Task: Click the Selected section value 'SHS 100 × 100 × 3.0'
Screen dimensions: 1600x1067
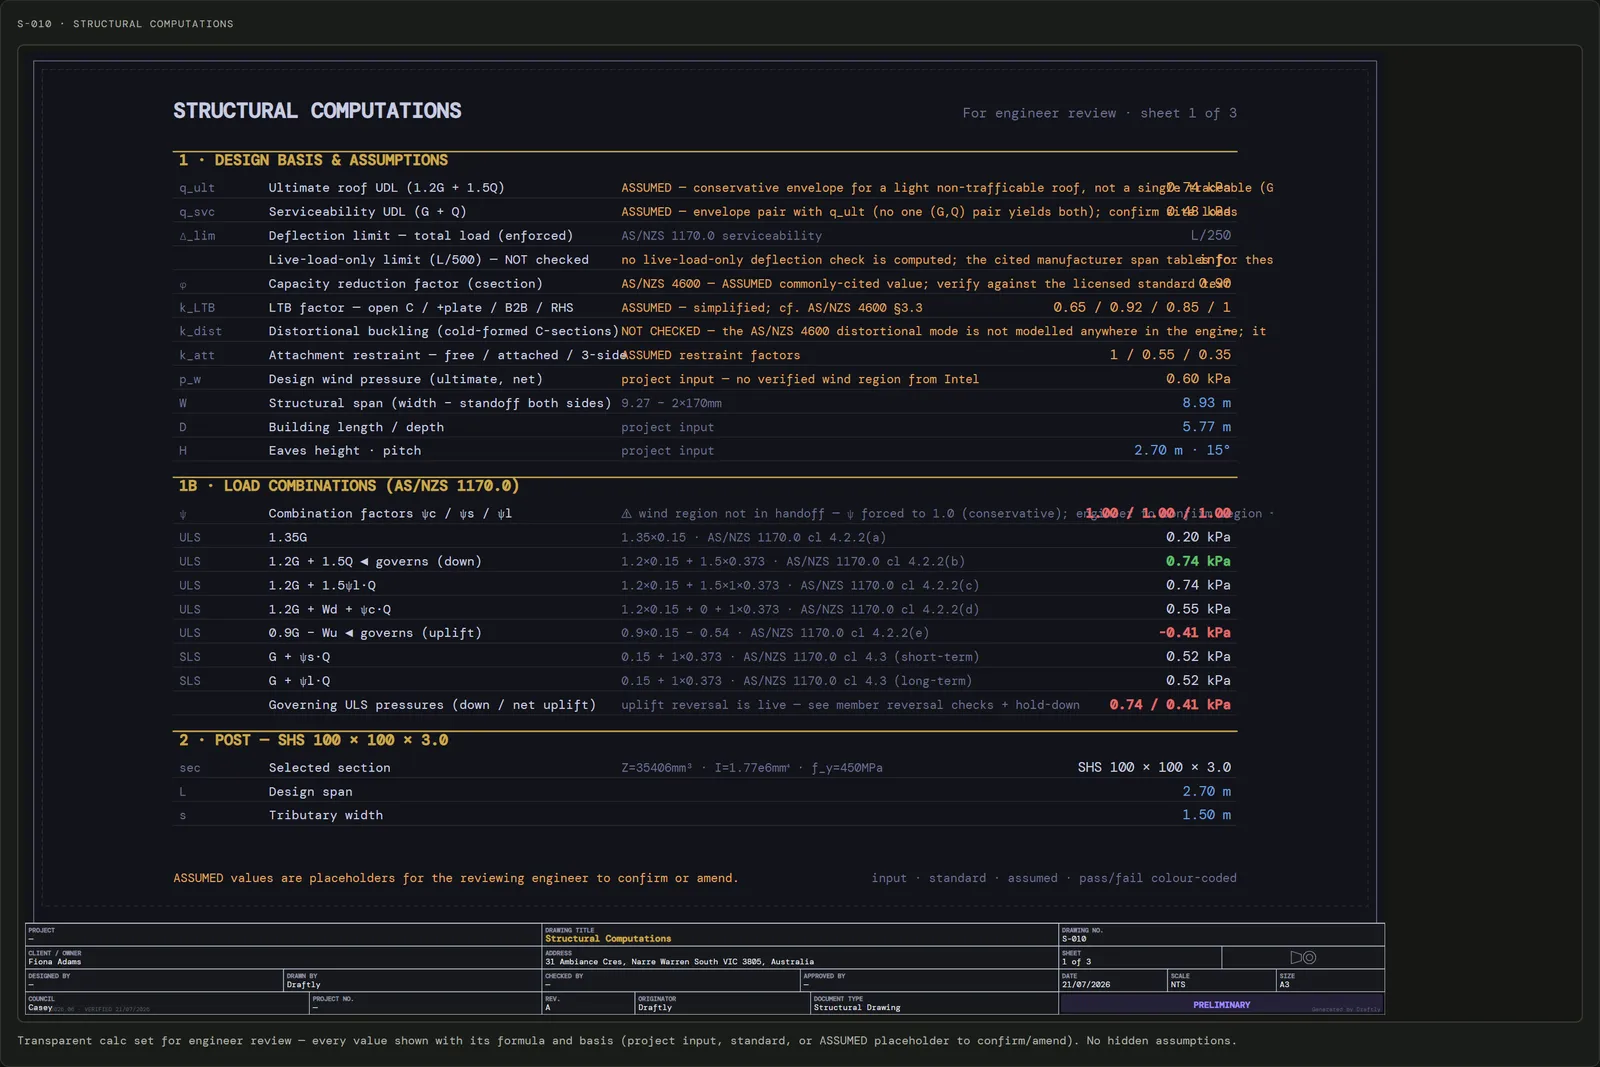Action: 1154,767
